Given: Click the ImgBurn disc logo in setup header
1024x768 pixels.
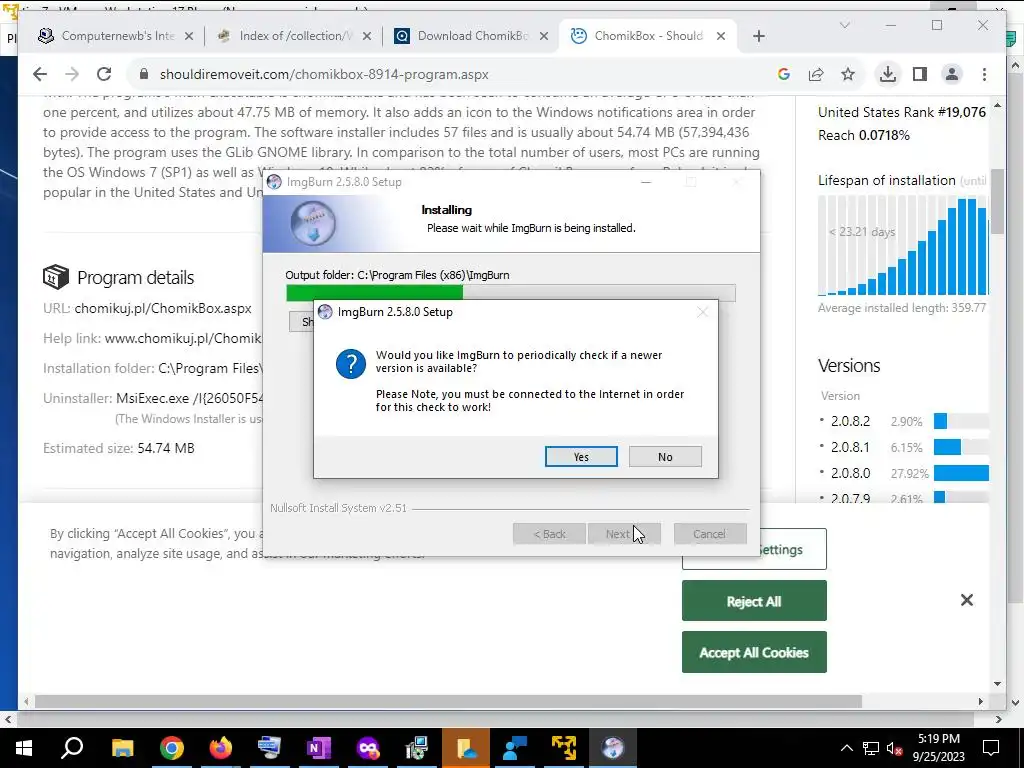Looking at the screenshot, I should 313,223.
